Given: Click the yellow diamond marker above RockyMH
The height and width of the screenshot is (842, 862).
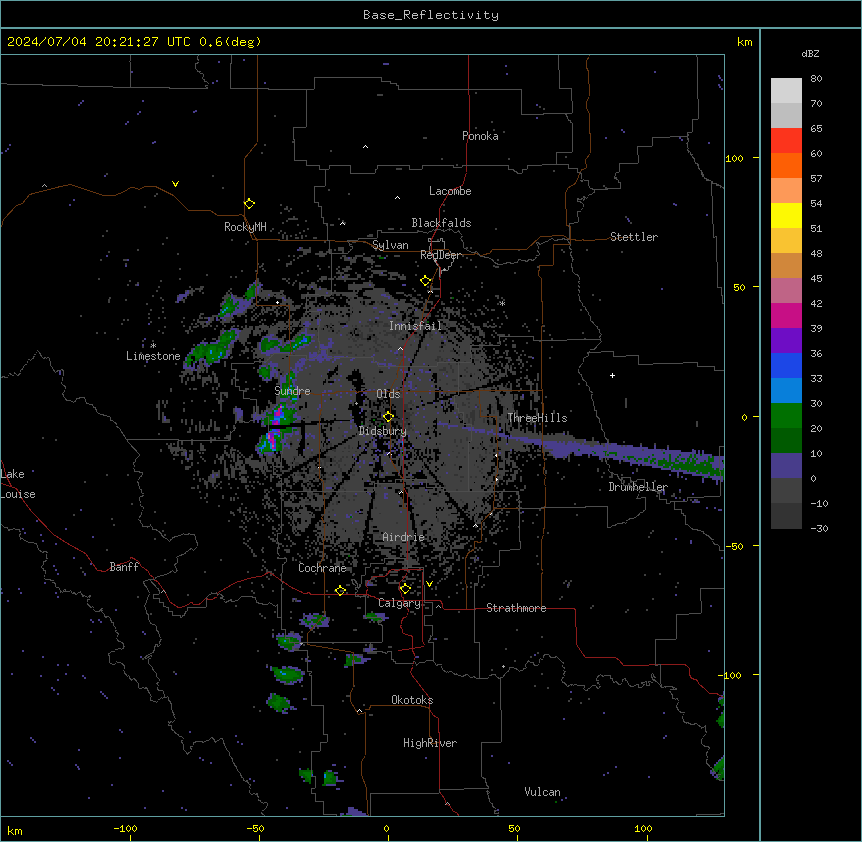Looking at the screenshot, I should click(x=249, y=204).
